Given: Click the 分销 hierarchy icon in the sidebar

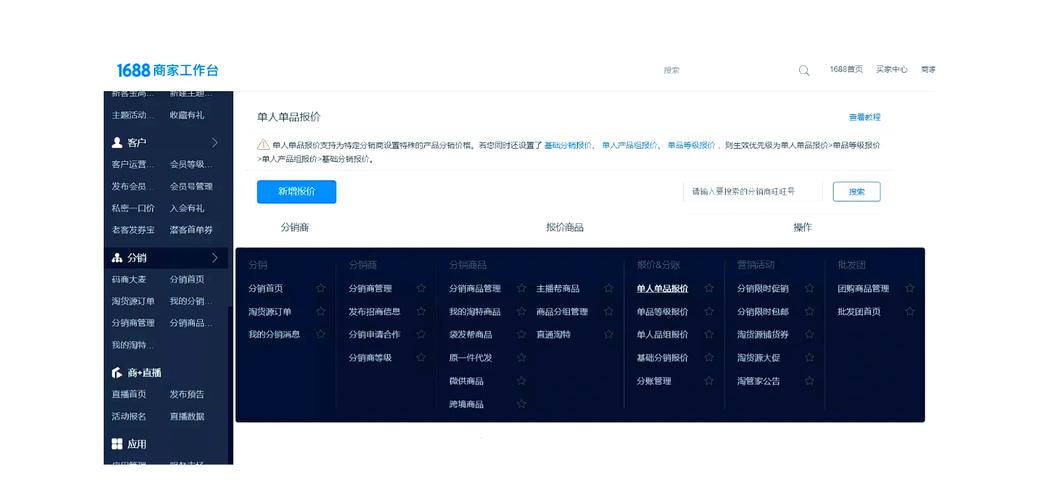Looking at the screenshot, I should coord(117,258).
